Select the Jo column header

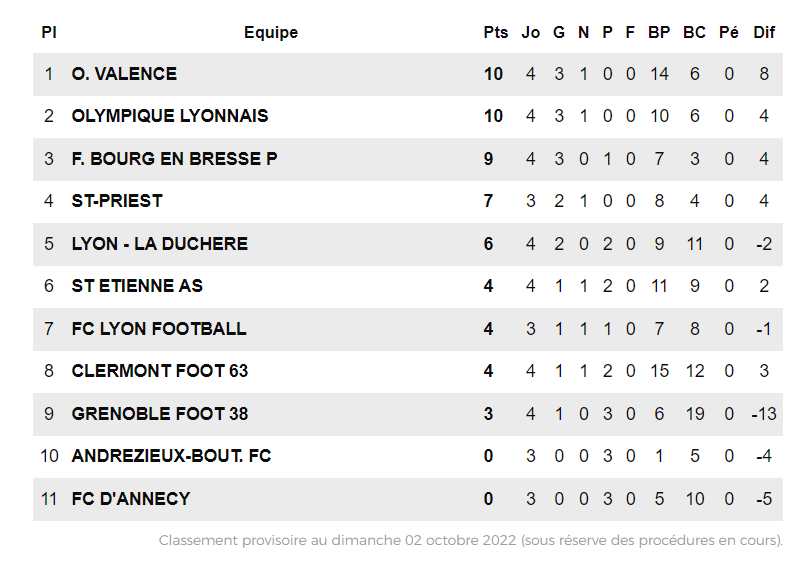[x=531, y=33]
